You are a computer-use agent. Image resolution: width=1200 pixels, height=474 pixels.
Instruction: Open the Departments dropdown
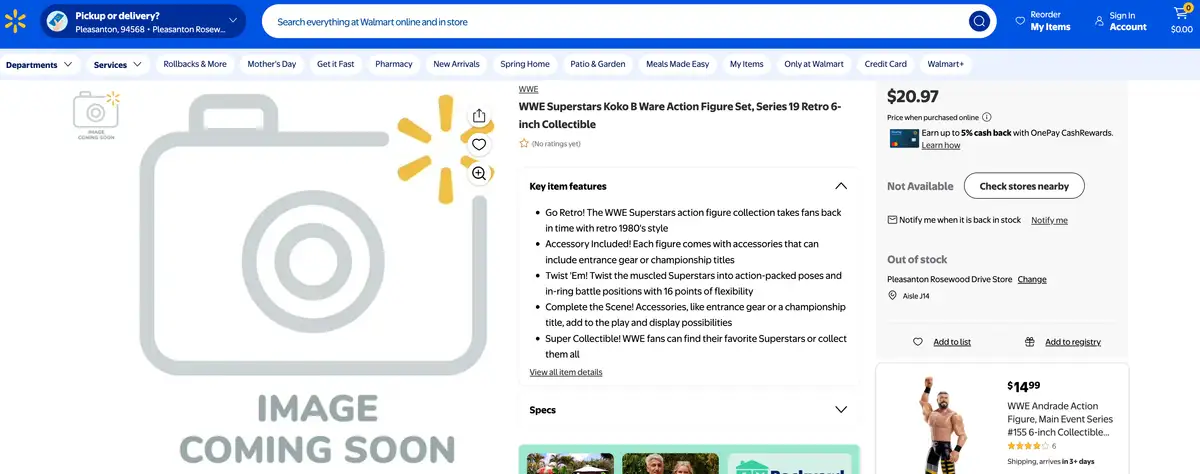[x=39, y=64]
